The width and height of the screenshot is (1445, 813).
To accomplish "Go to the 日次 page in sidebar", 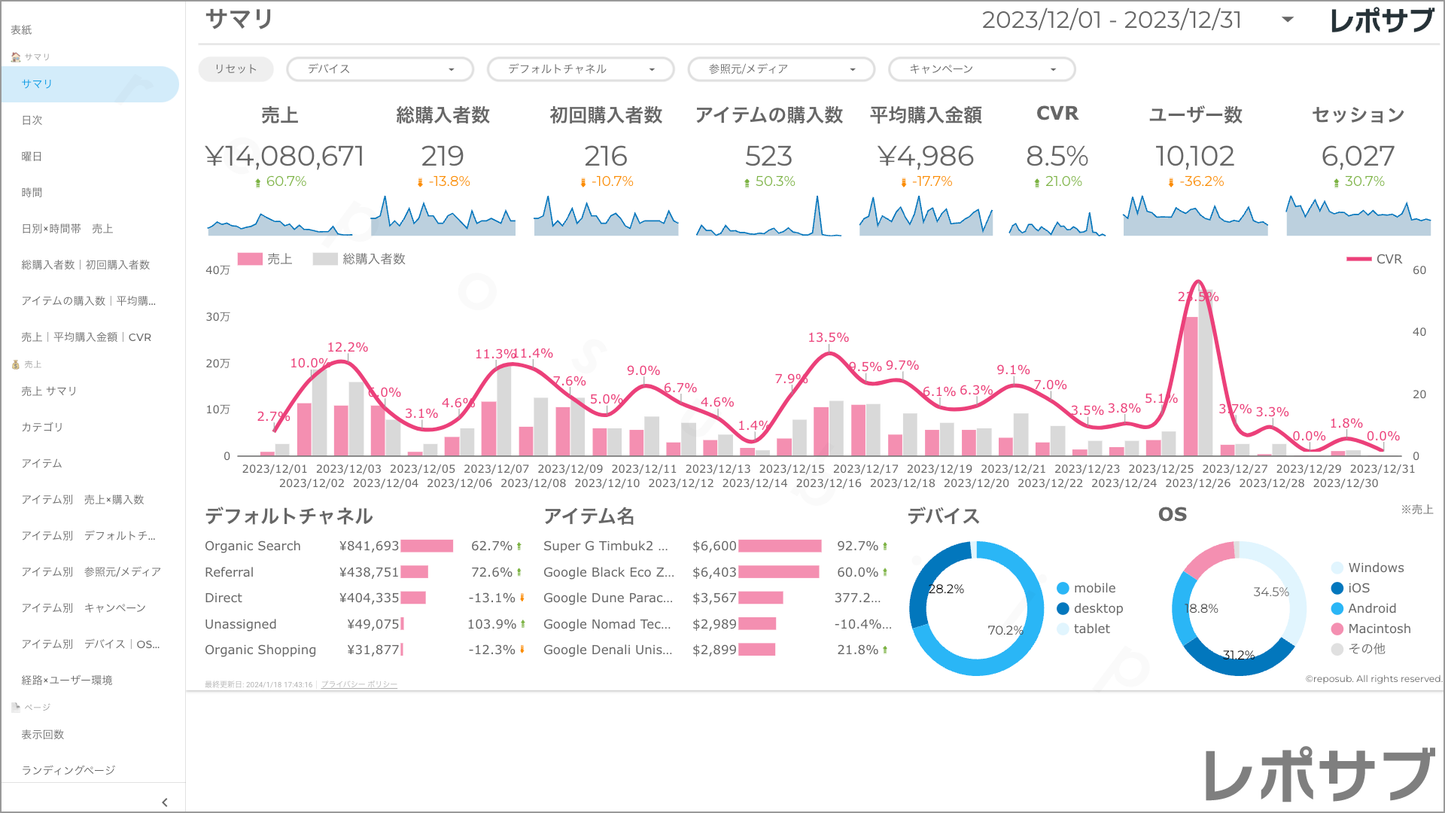I will (x=32, y=120).
